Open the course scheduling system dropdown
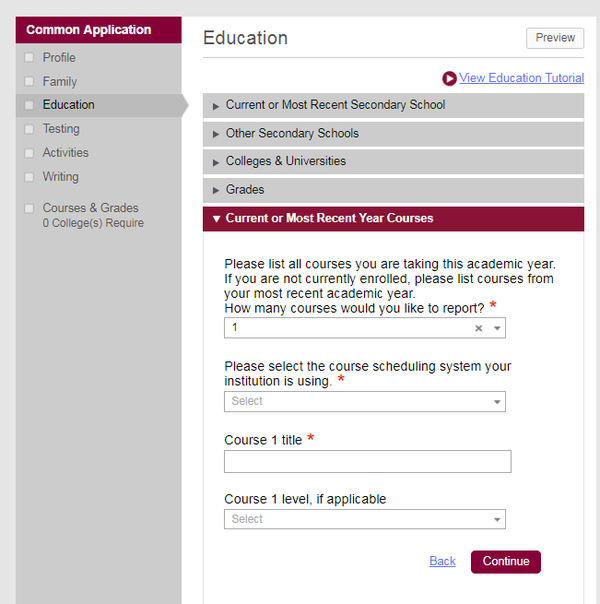Viewport: 600px width, 604px height. 365,401
